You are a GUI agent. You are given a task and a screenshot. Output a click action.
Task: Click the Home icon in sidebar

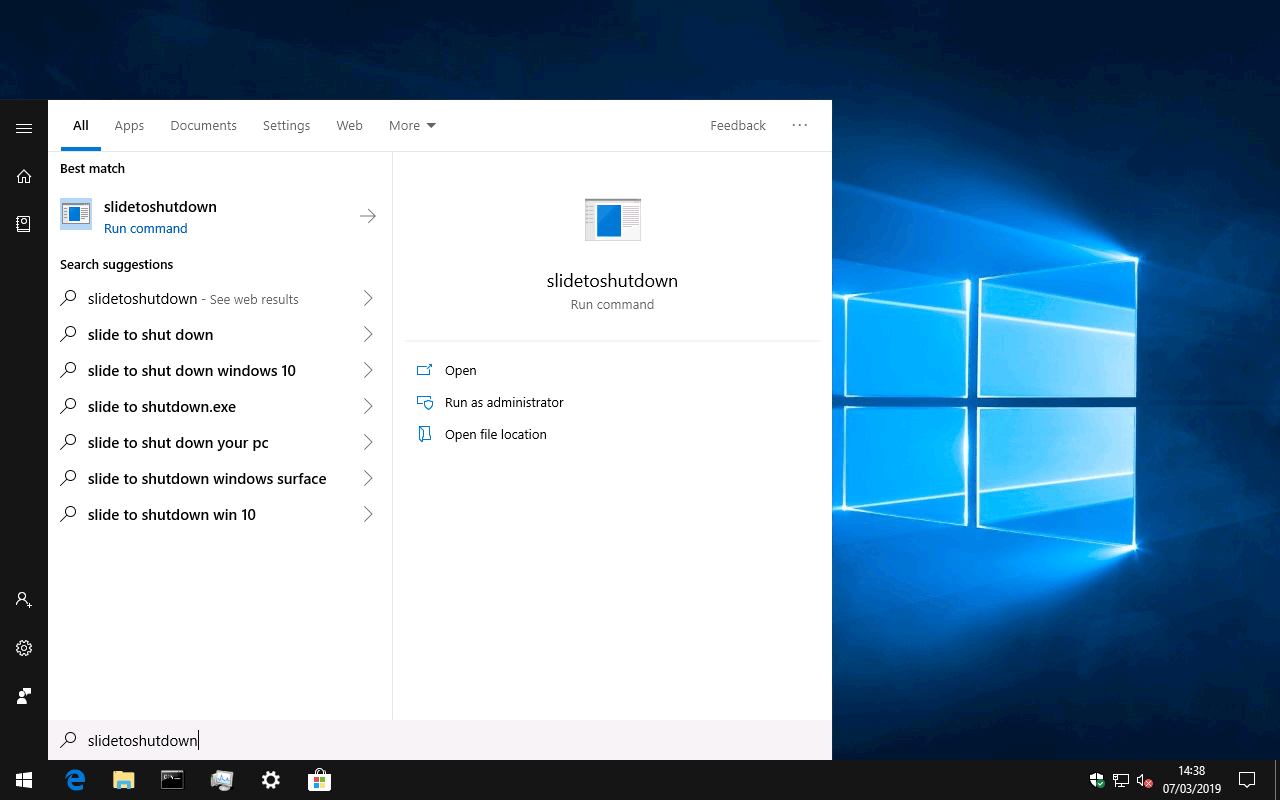[x=24, y=176]
